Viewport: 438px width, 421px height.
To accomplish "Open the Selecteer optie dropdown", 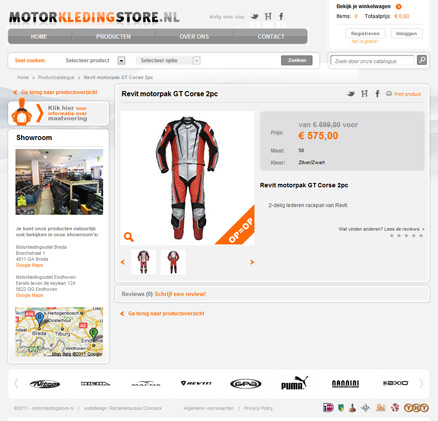I will (x=196, y=61).
